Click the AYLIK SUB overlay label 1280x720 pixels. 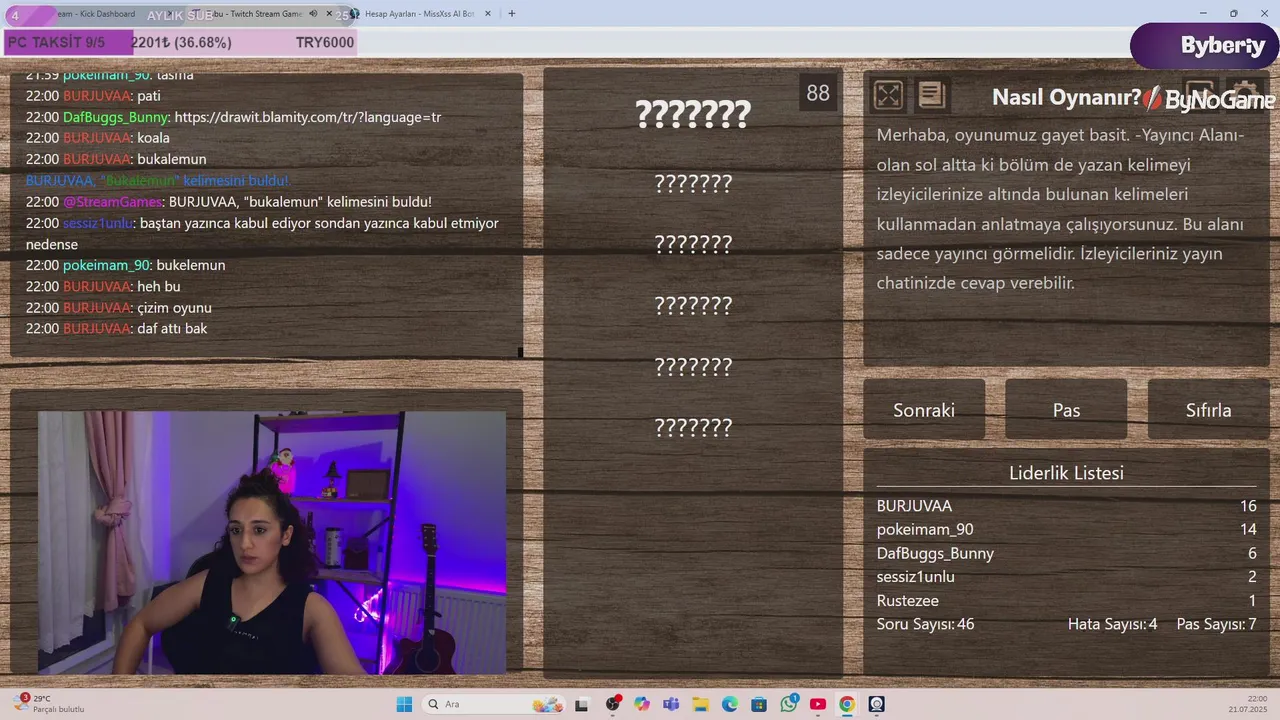click(x=180, y=15)
